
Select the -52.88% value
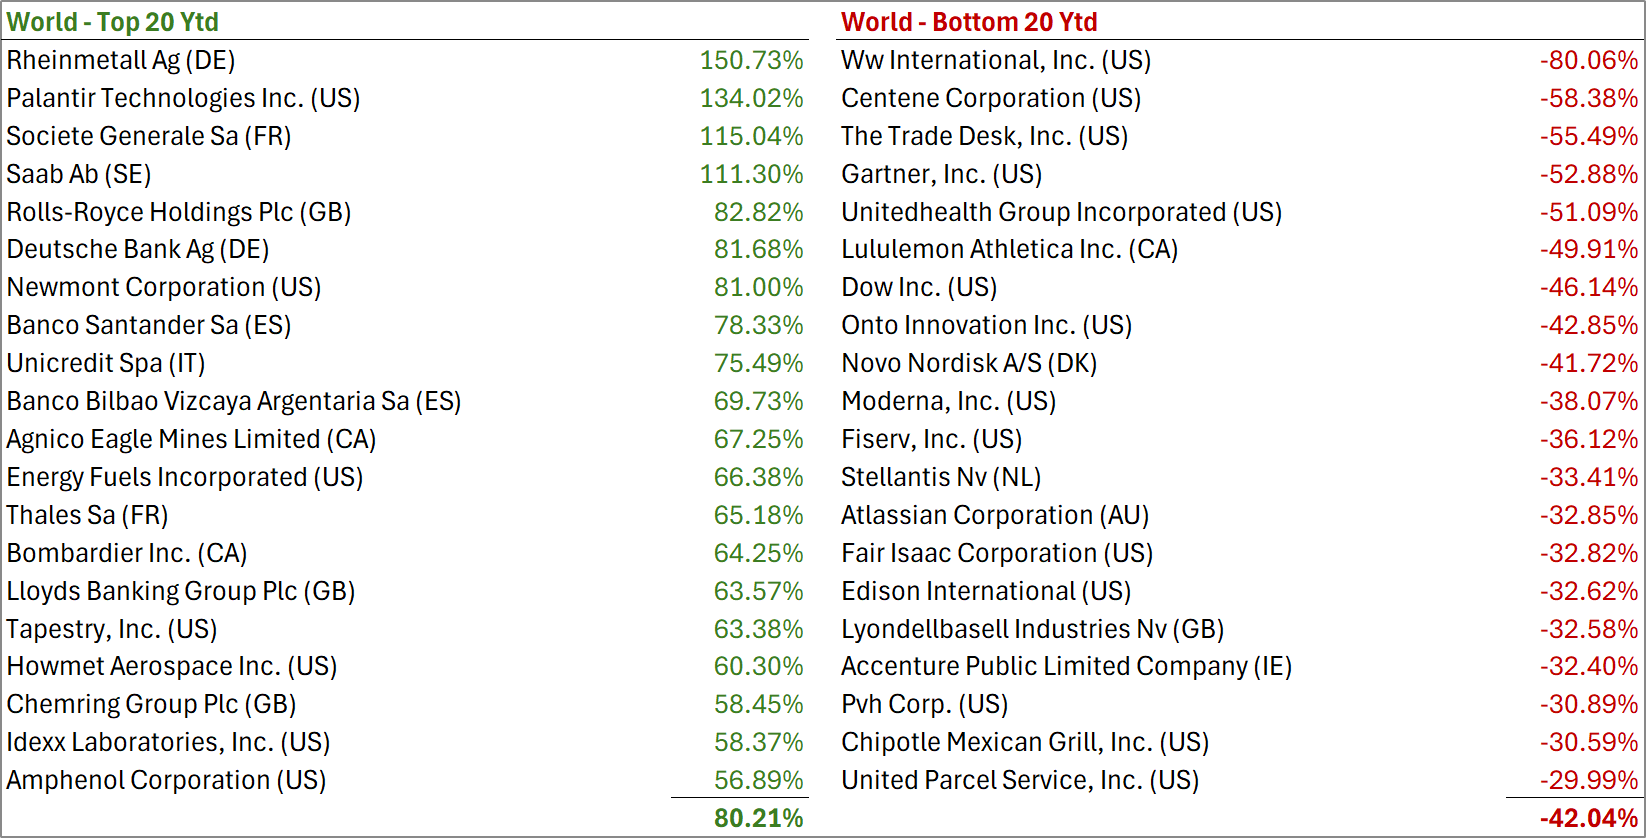pyautogui.click(x=1589, y=174)
